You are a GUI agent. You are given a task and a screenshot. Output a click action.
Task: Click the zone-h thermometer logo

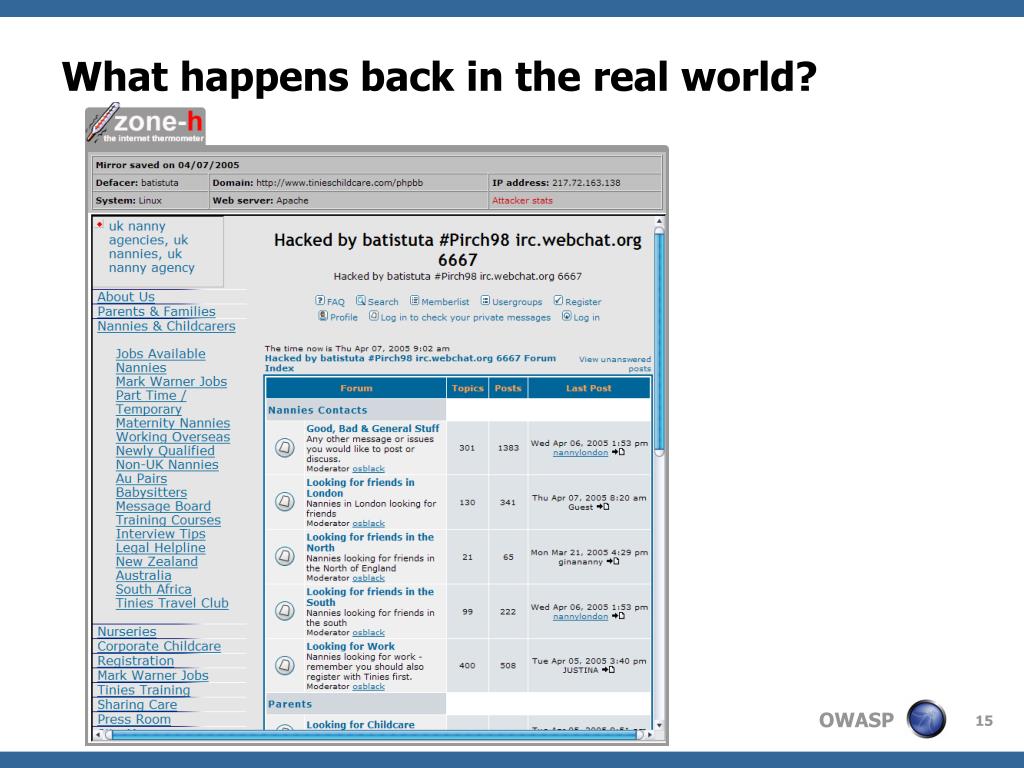146,124
